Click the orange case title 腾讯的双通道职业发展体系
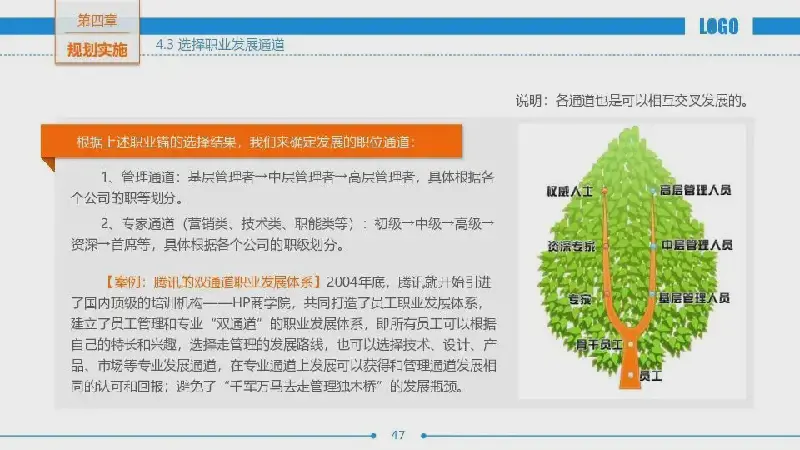Image resolution: width=800 pixels, height=450 pixels. pyautogui.click(x=212, y=282)
